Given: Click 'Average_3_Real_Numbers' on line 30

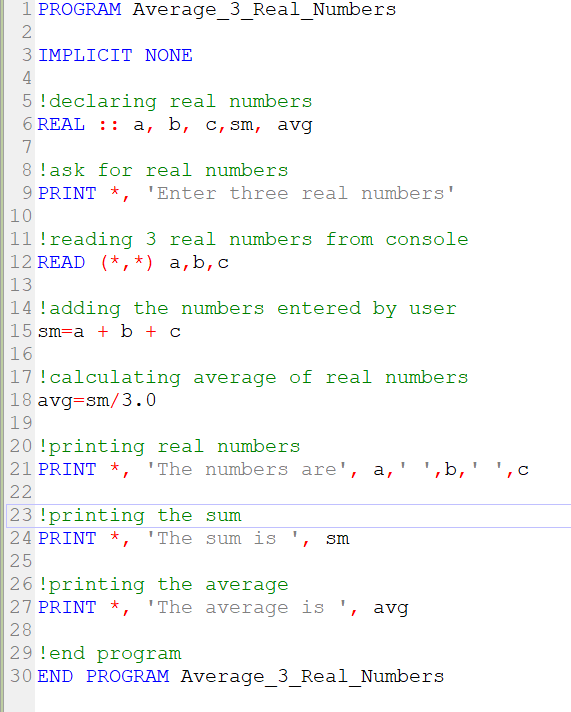Looking at the screenshot, I should [312, 677].
